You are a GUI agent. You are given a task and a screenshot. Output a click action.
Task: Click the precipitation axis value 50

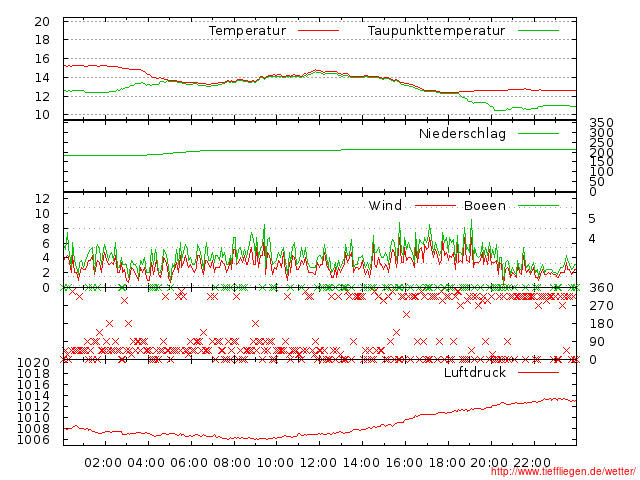click(596, 182)
